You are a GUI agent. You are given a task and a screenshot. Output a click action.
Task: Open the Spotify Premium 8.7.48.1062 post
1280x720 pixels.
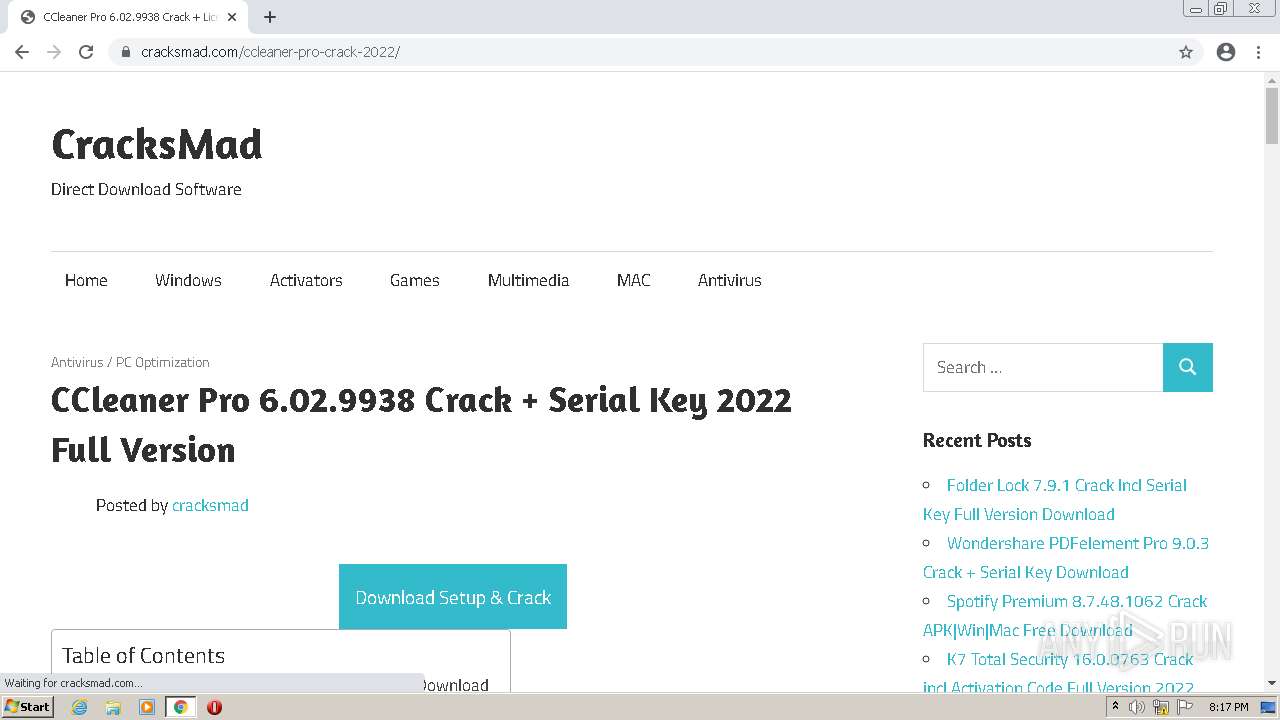tap(1065, 615)
